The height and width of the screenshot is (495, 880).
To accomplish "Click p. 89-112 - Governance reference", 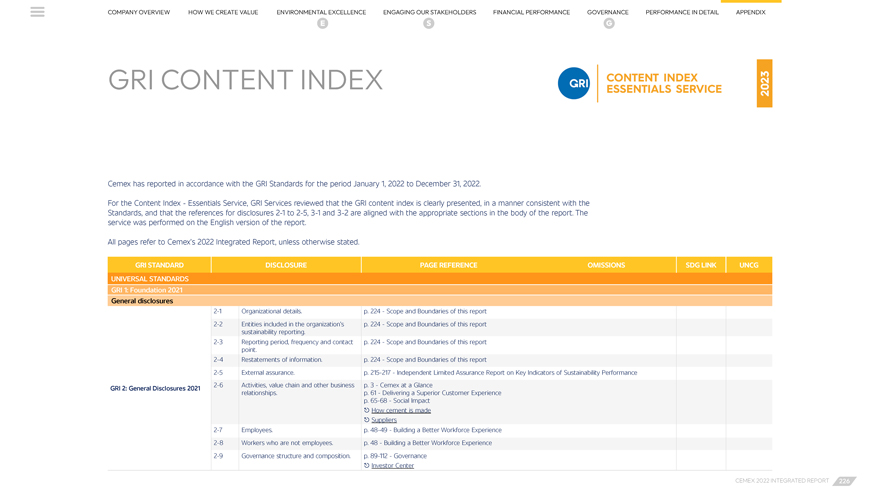I will [395, 456].
